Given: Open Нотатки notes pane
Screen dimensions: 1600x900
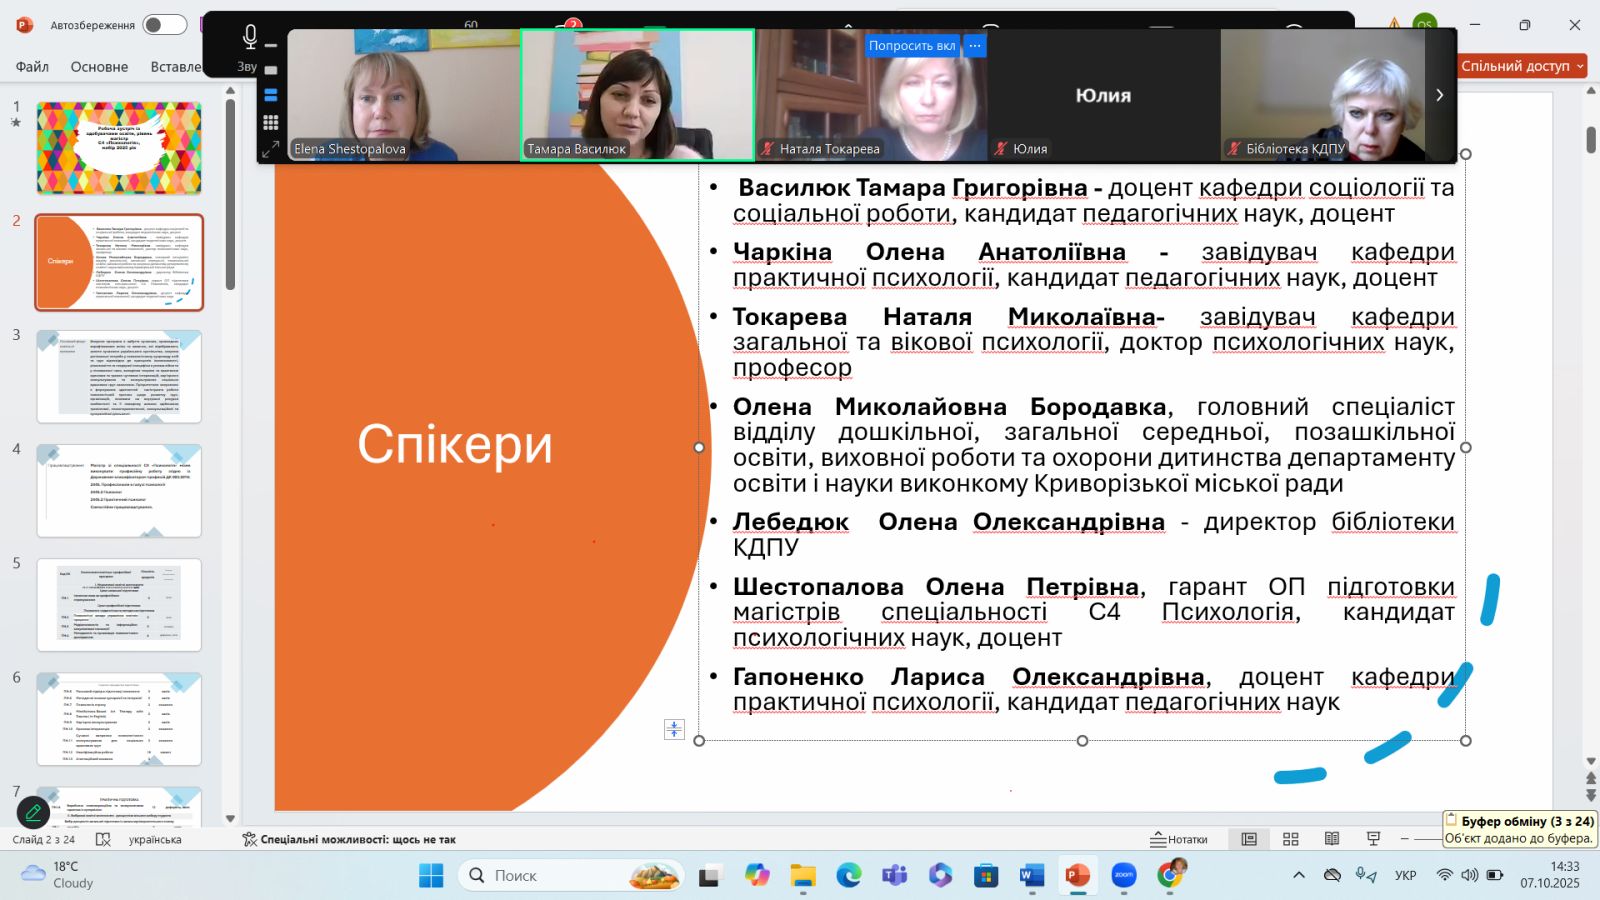Looking at the screenshot, I should 1179,839.
